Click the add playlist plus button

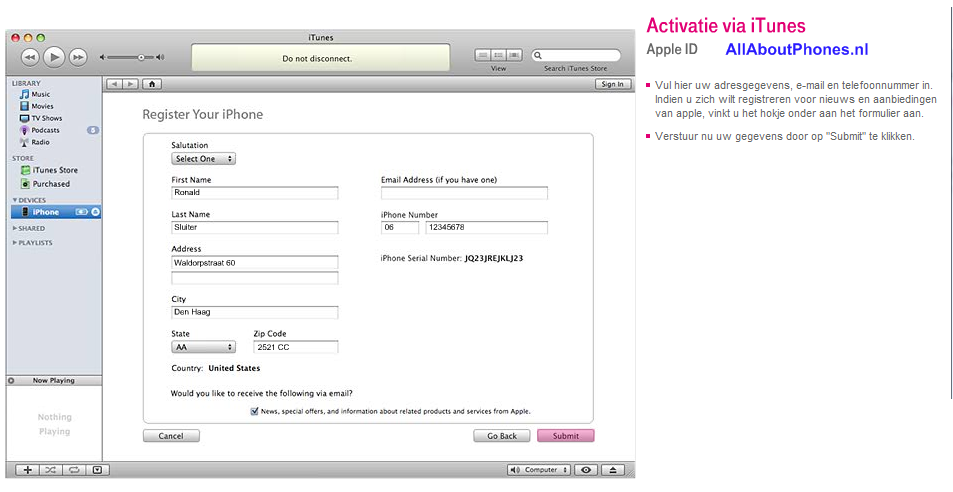28,469
